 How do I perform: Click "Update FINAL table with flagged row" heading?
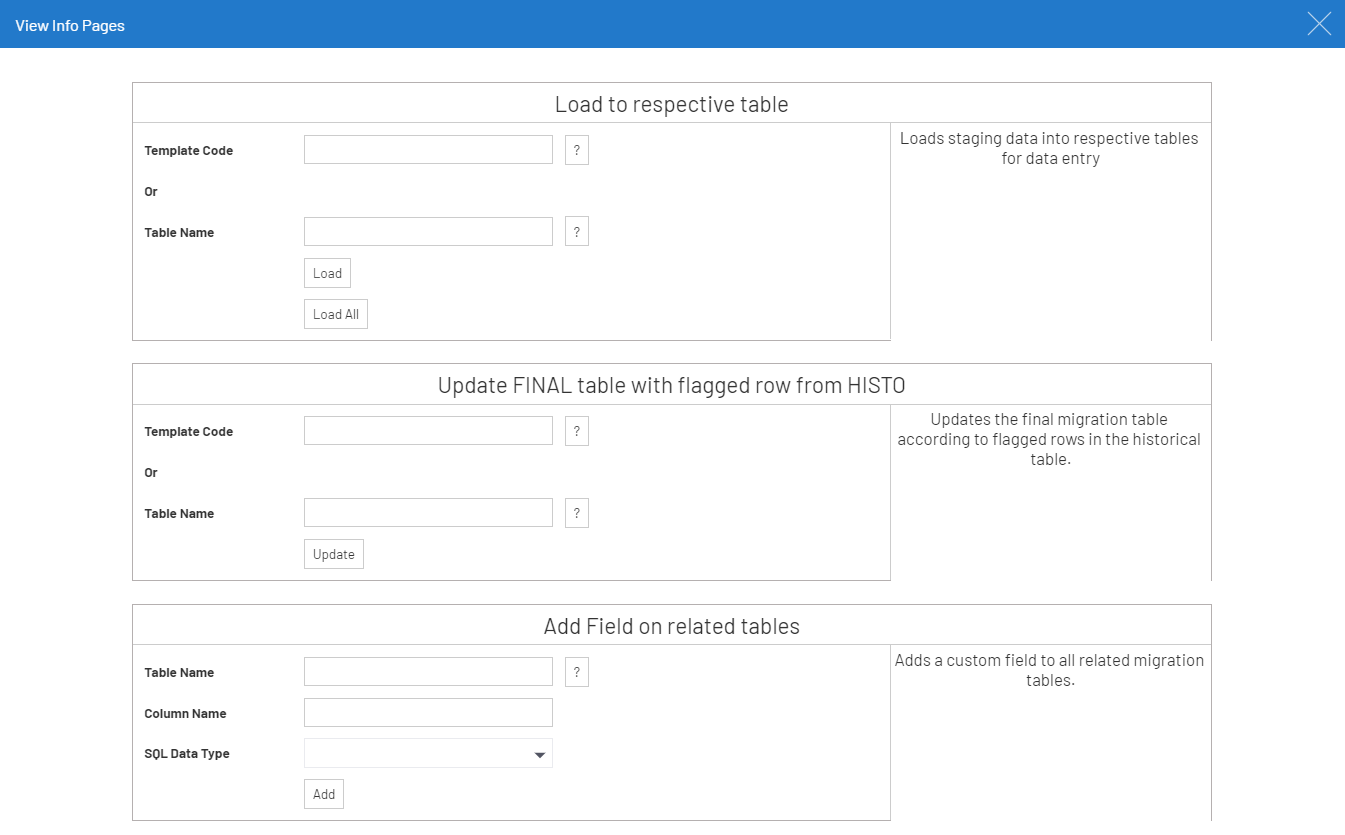point(671,385)
